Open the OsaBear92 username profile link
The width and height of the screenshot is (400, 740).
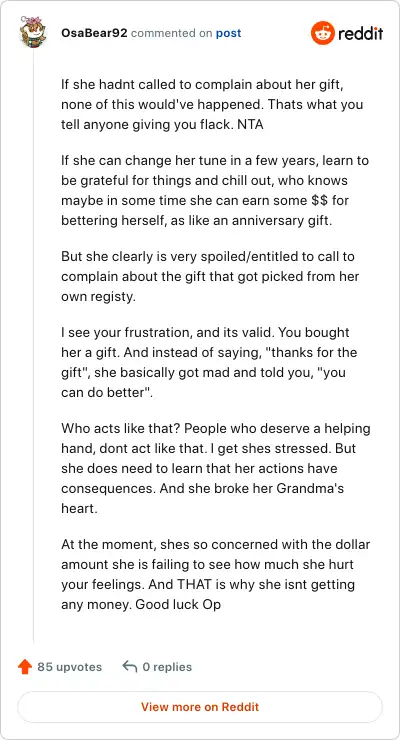(94, 33)
